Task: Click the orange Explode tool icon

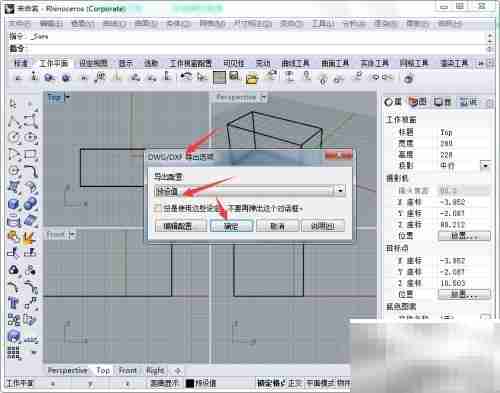Action: click(x=30, y=237)
